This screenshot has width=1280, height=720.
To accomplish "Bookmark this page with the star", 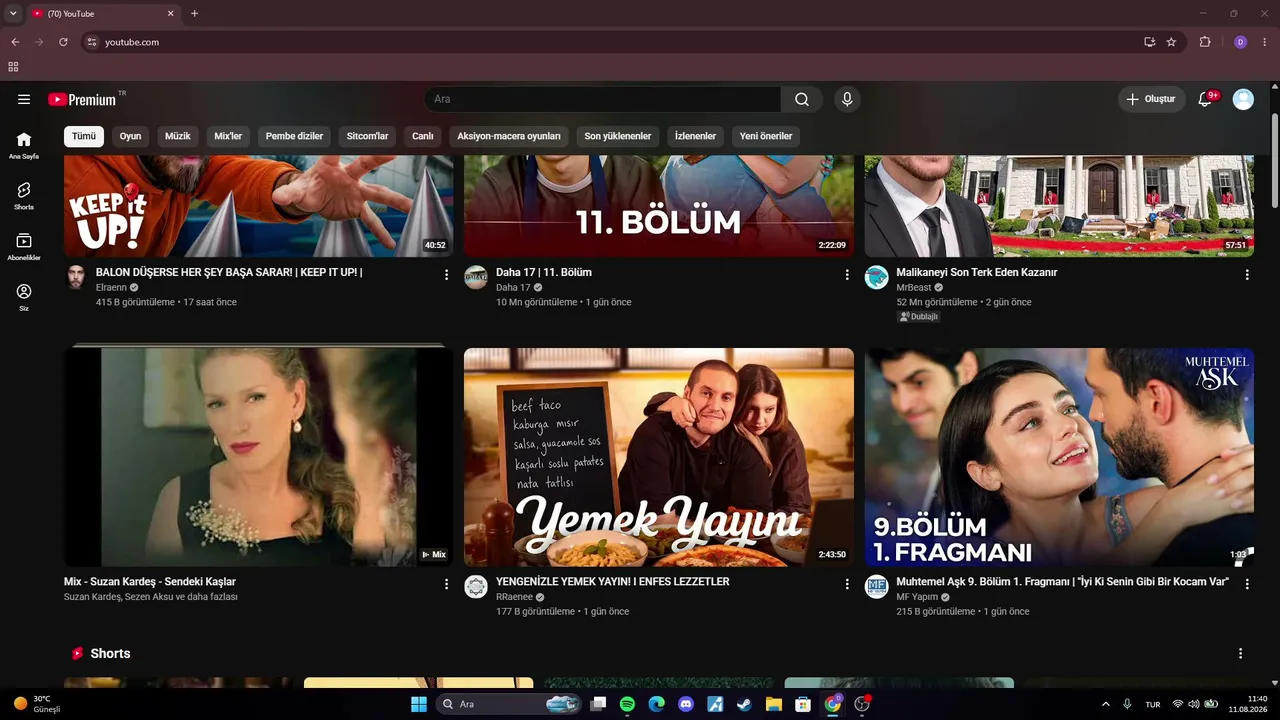I will coord(1171,42).
